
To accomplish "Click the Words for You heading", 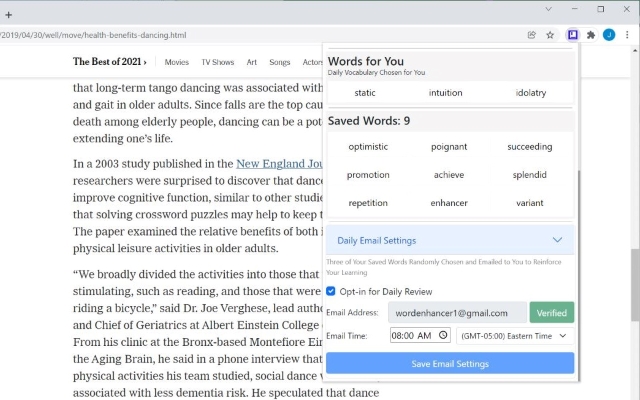I will (366, 61).
